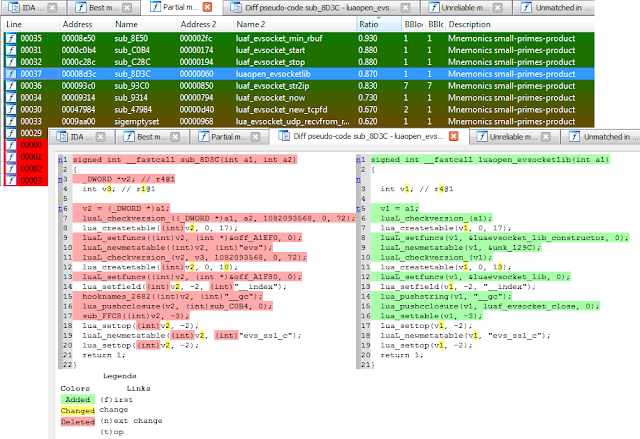Click function icon of row 00032
640x439 pixels.
point(11,62)
